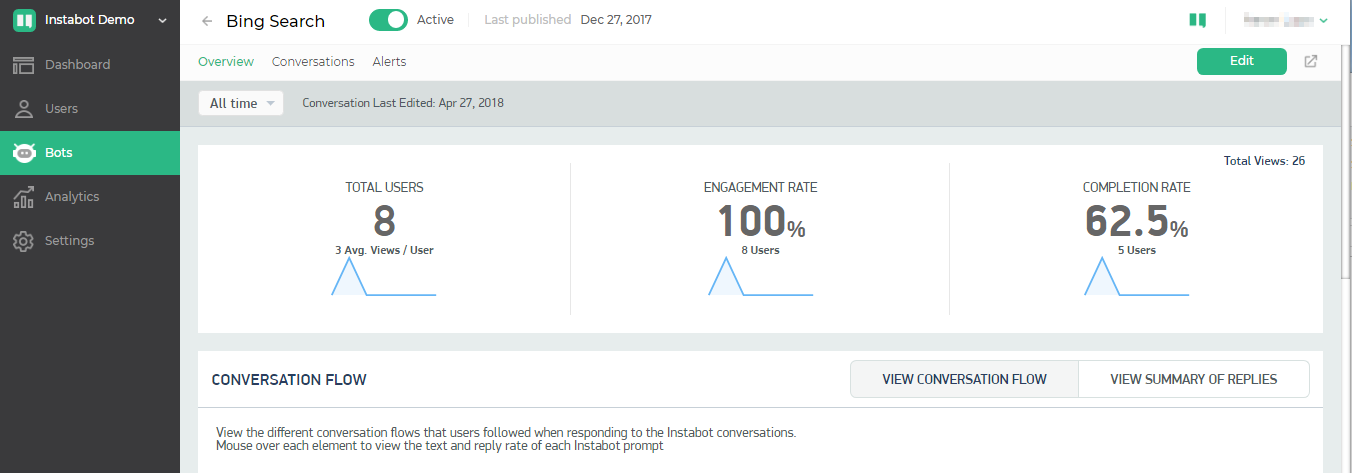Click the 3 Avg. Views / User text
This screenshot has height=473, width=1352.
click(384, 251)
